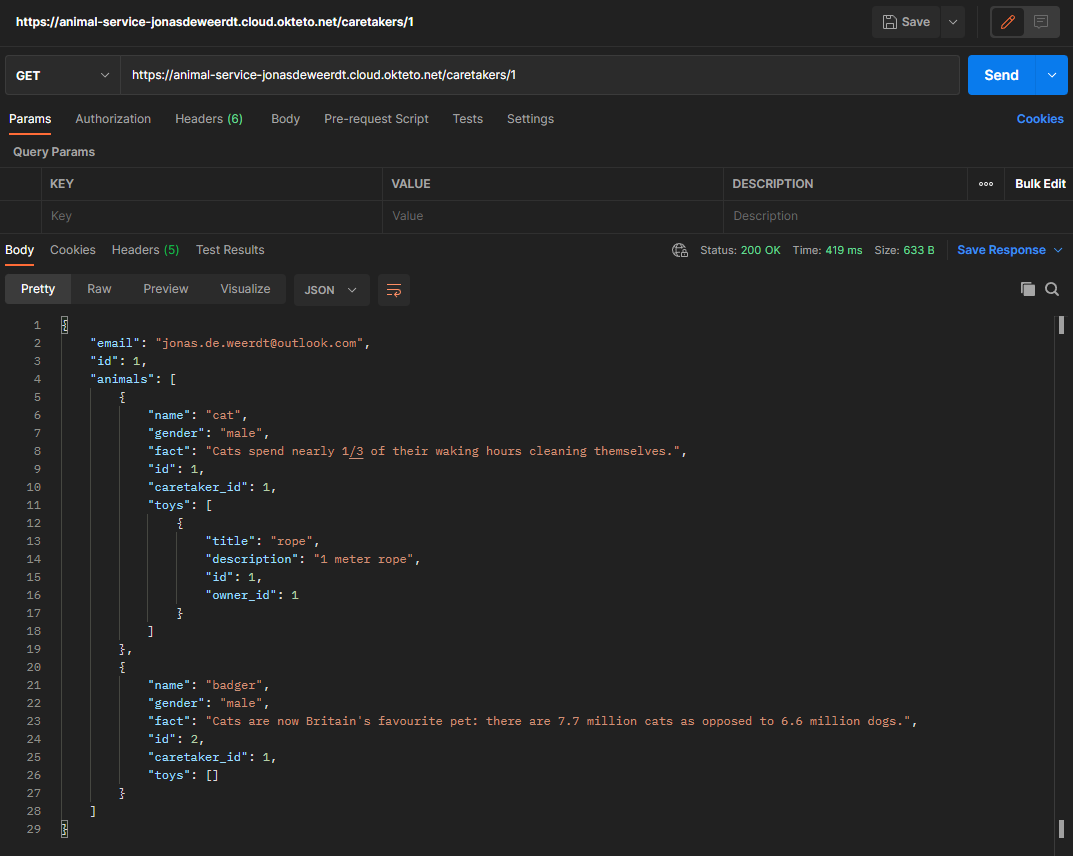Image resolution: width=1073 pixels, height=856 pixels.
Task: Open the JSON format dropdown
Action: [331, 289]
